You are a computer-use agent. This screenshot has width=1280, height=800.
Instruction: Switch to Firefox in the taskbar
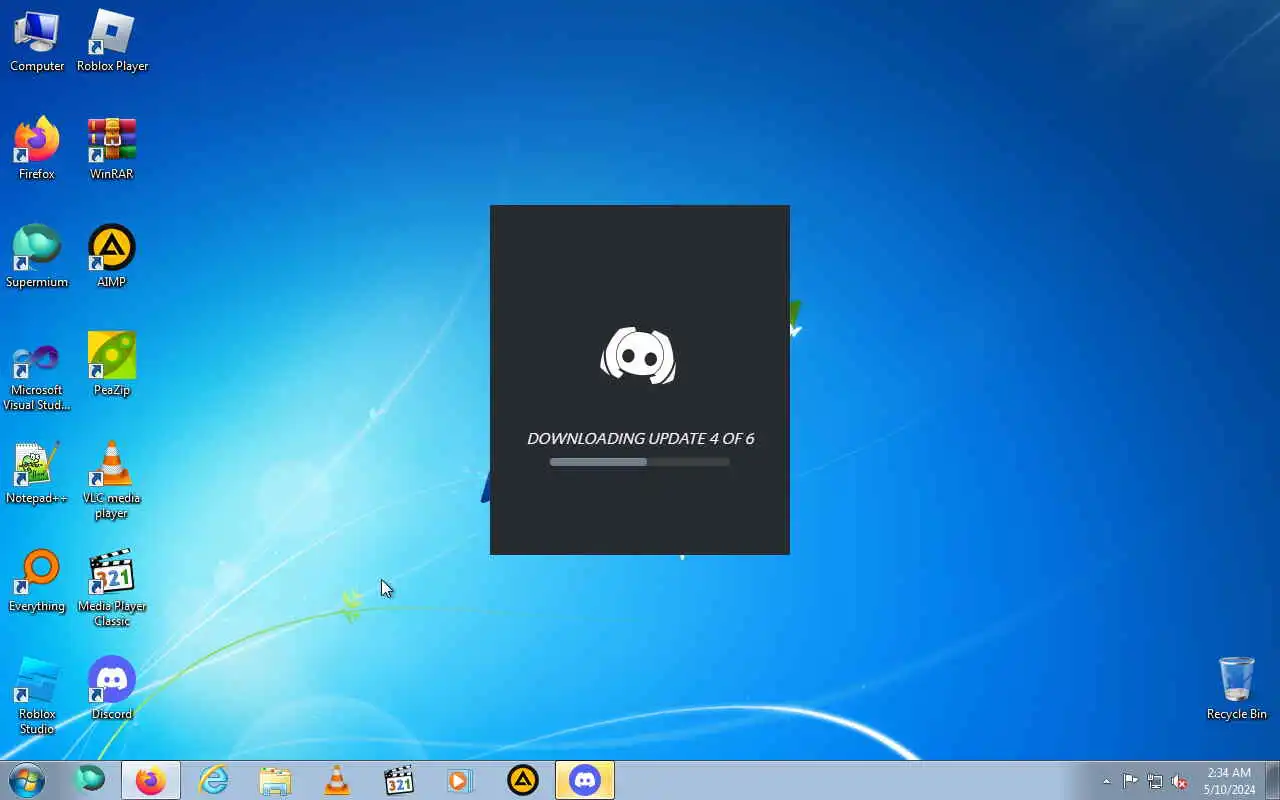(151, 780)
